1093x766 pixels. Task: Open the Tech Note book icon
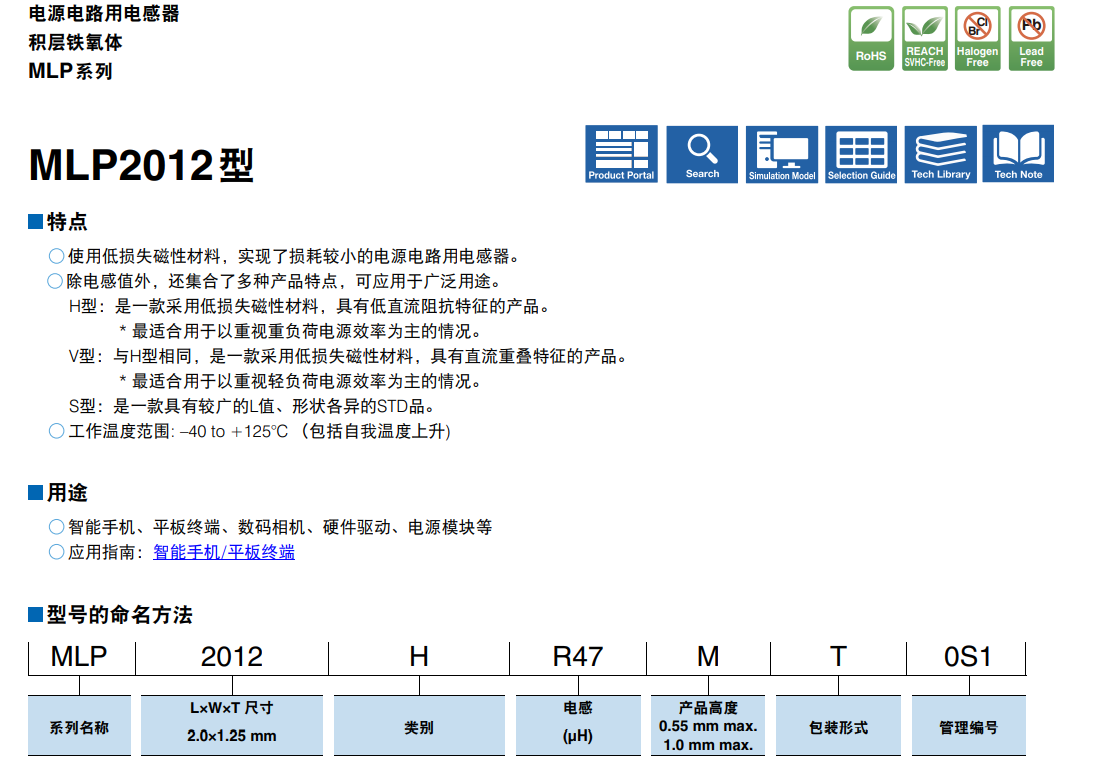click(1018, 154)
